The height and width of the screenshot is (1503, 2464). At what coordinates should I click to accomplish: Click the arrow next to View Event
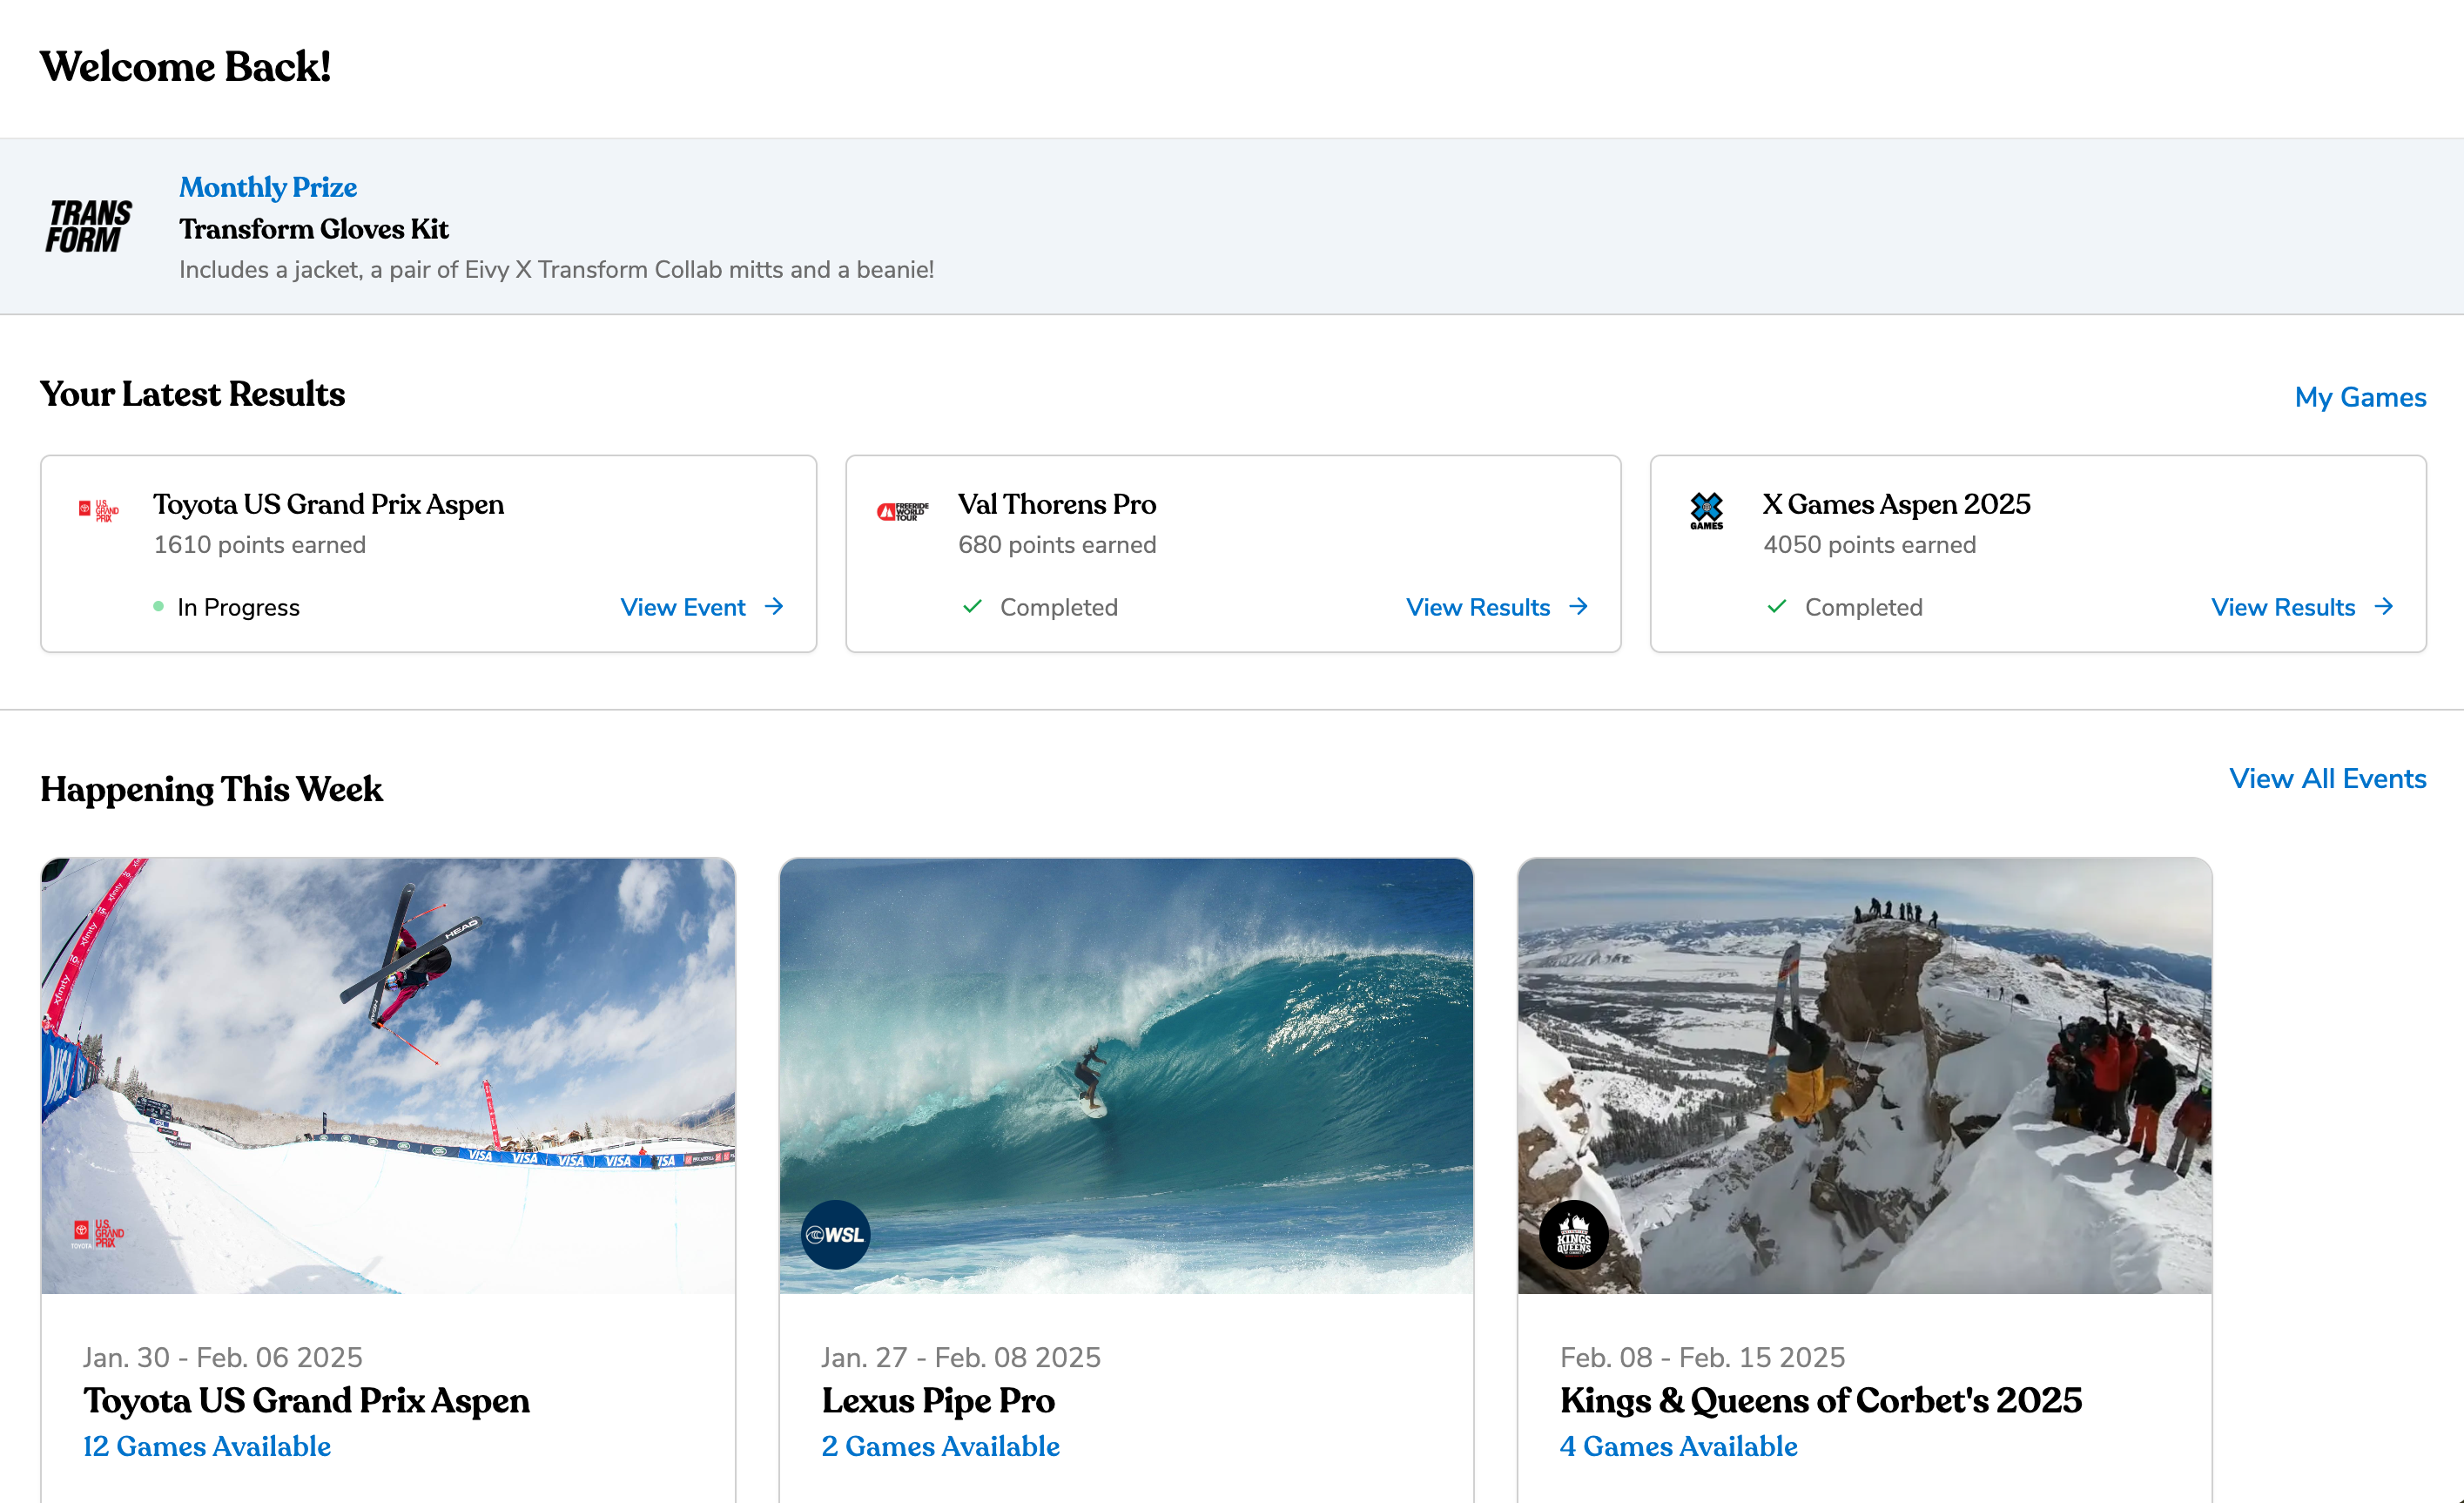click(x=774, y=607)
